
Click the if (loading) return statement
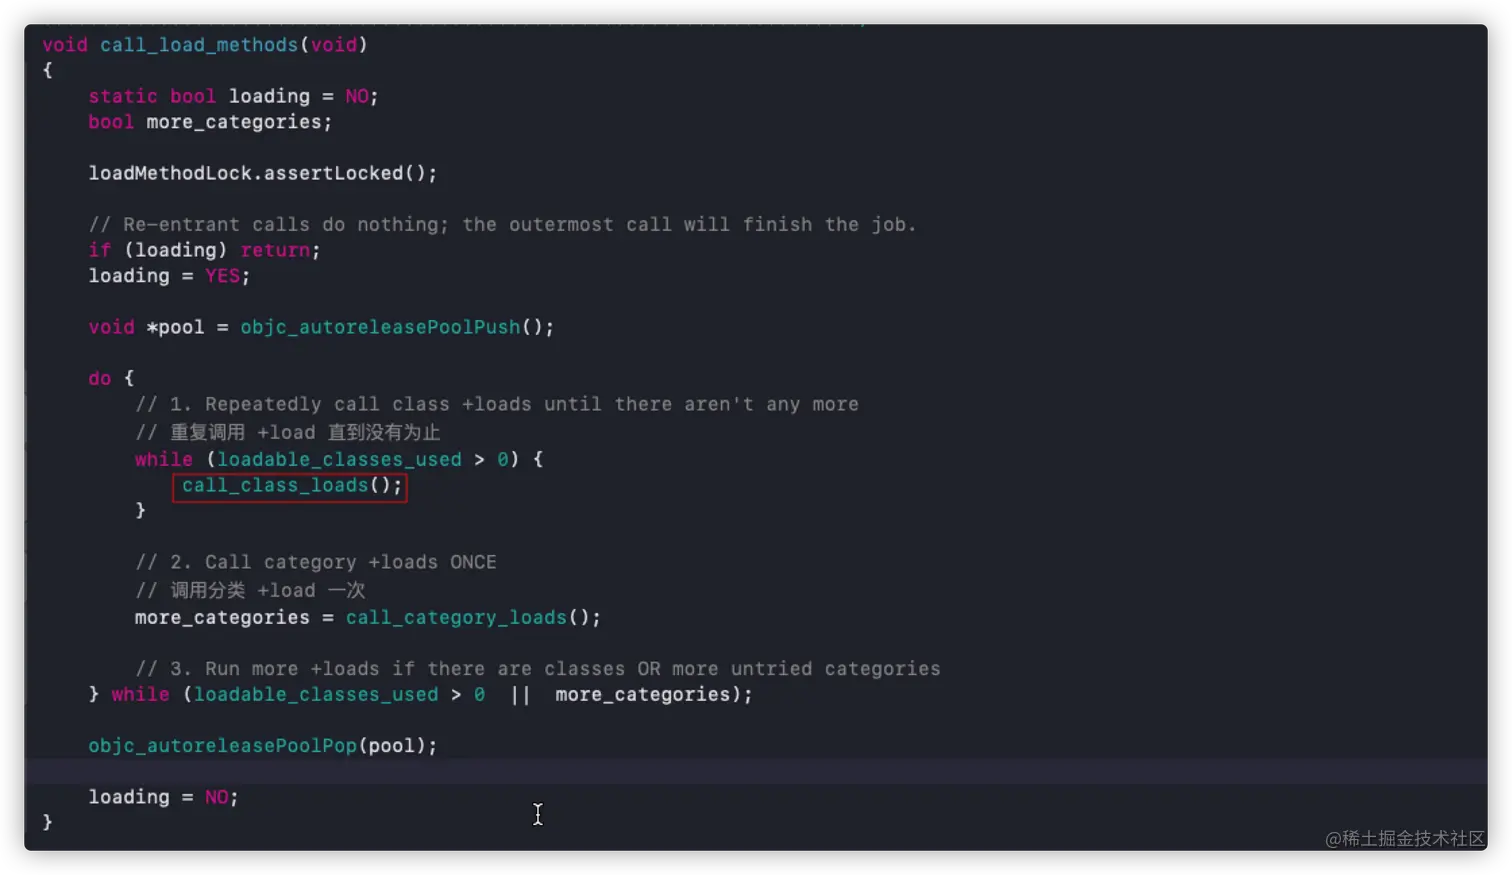[203, 250]
